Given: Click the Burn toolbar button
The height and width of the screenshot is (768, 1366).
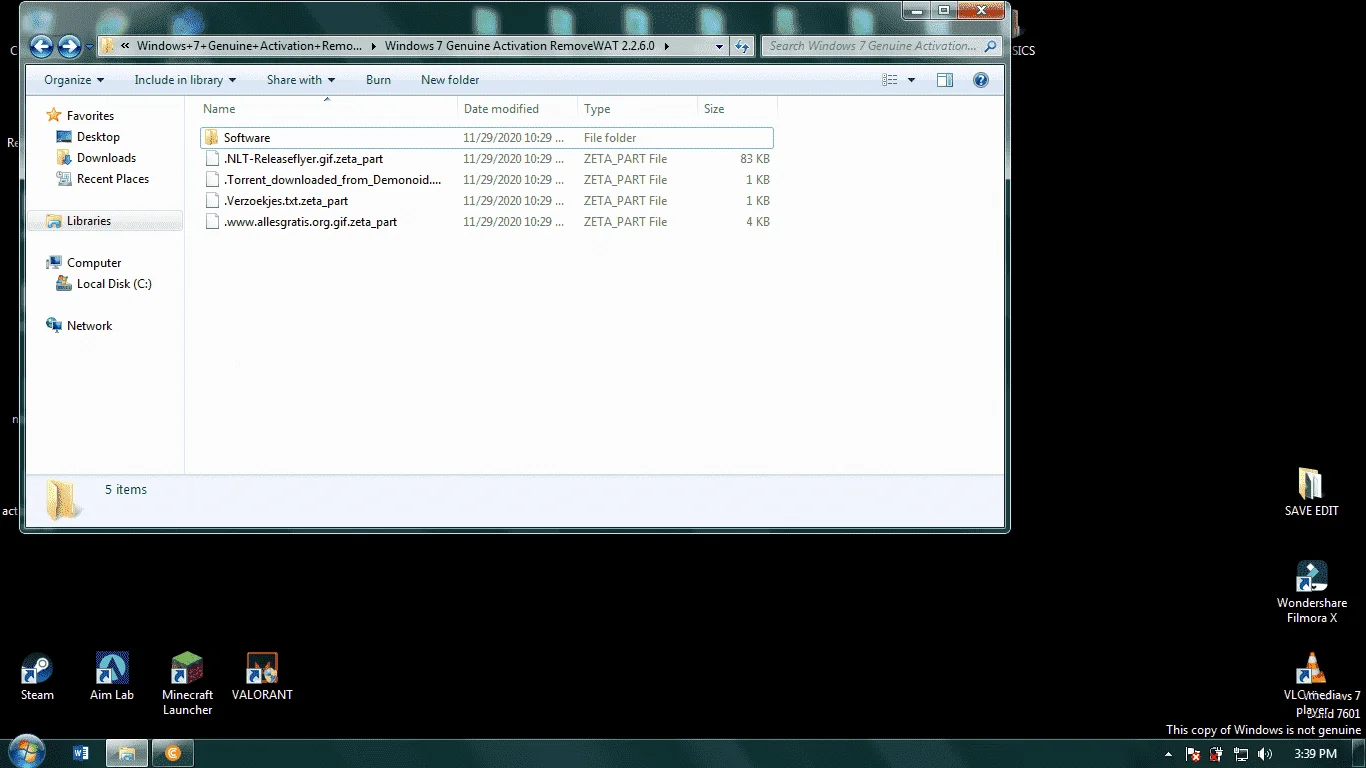Looking at the screenshot, I should 378,80.
